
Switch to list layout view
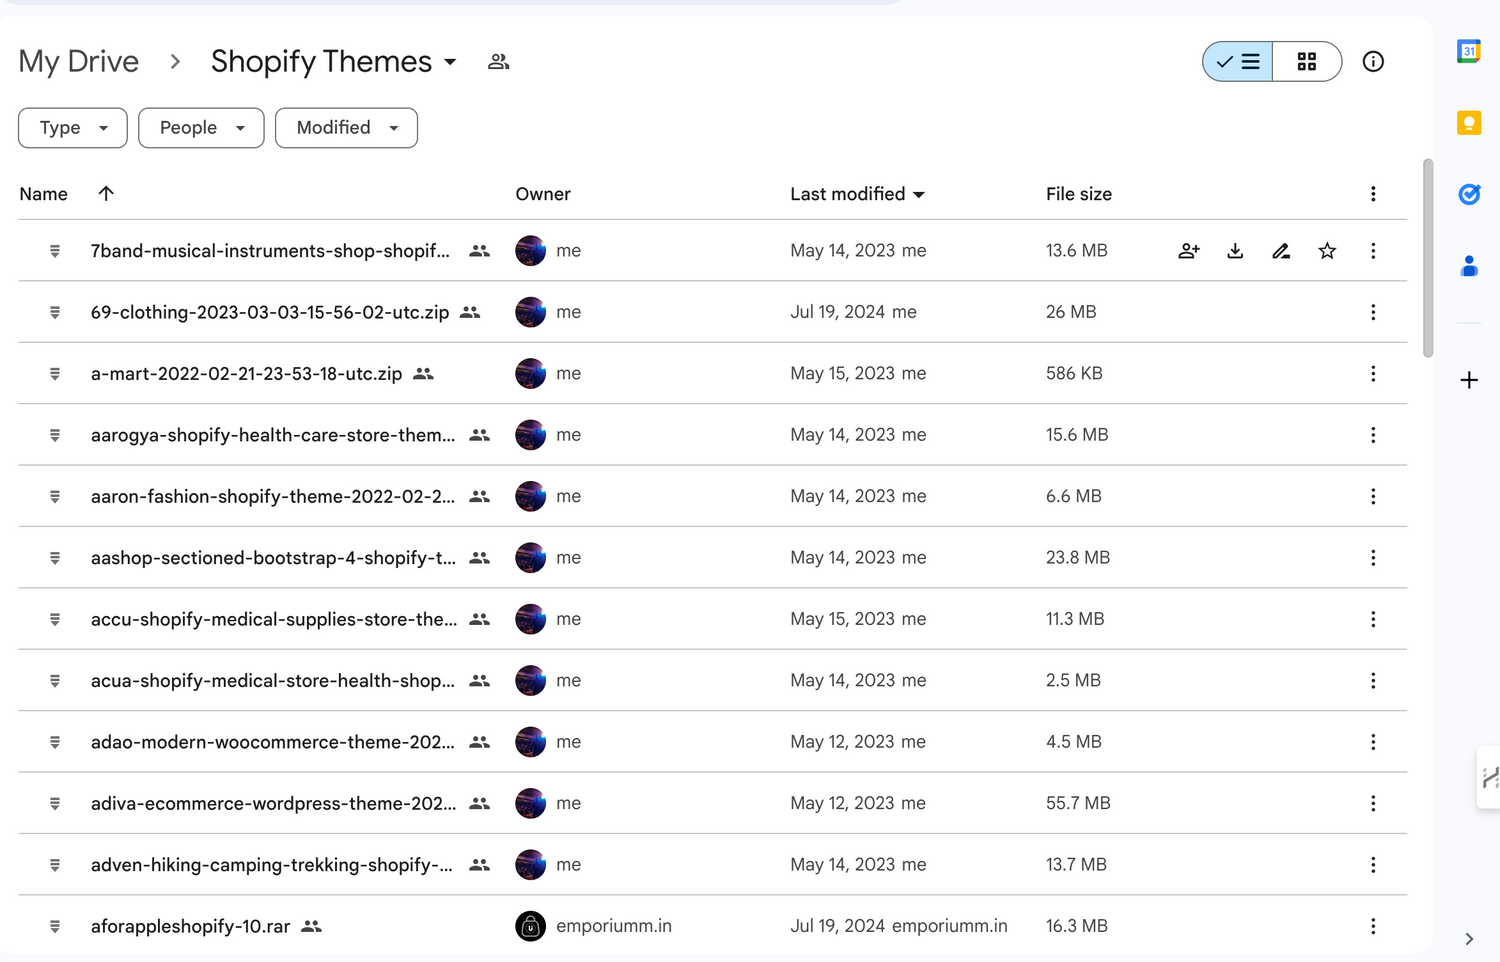1238,62
